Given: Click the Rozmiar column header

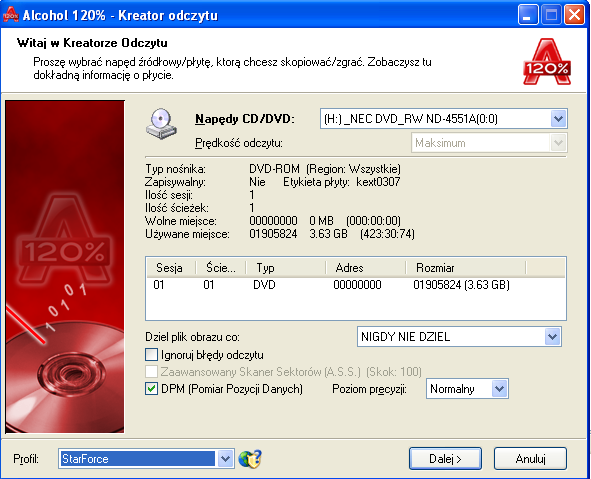Looking at the screenshot, I should 466,268.
